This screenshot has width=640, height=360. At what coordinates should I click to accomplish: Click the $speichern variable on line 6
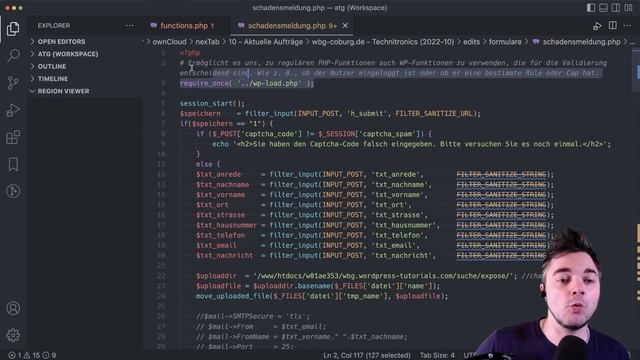(200, 114)
